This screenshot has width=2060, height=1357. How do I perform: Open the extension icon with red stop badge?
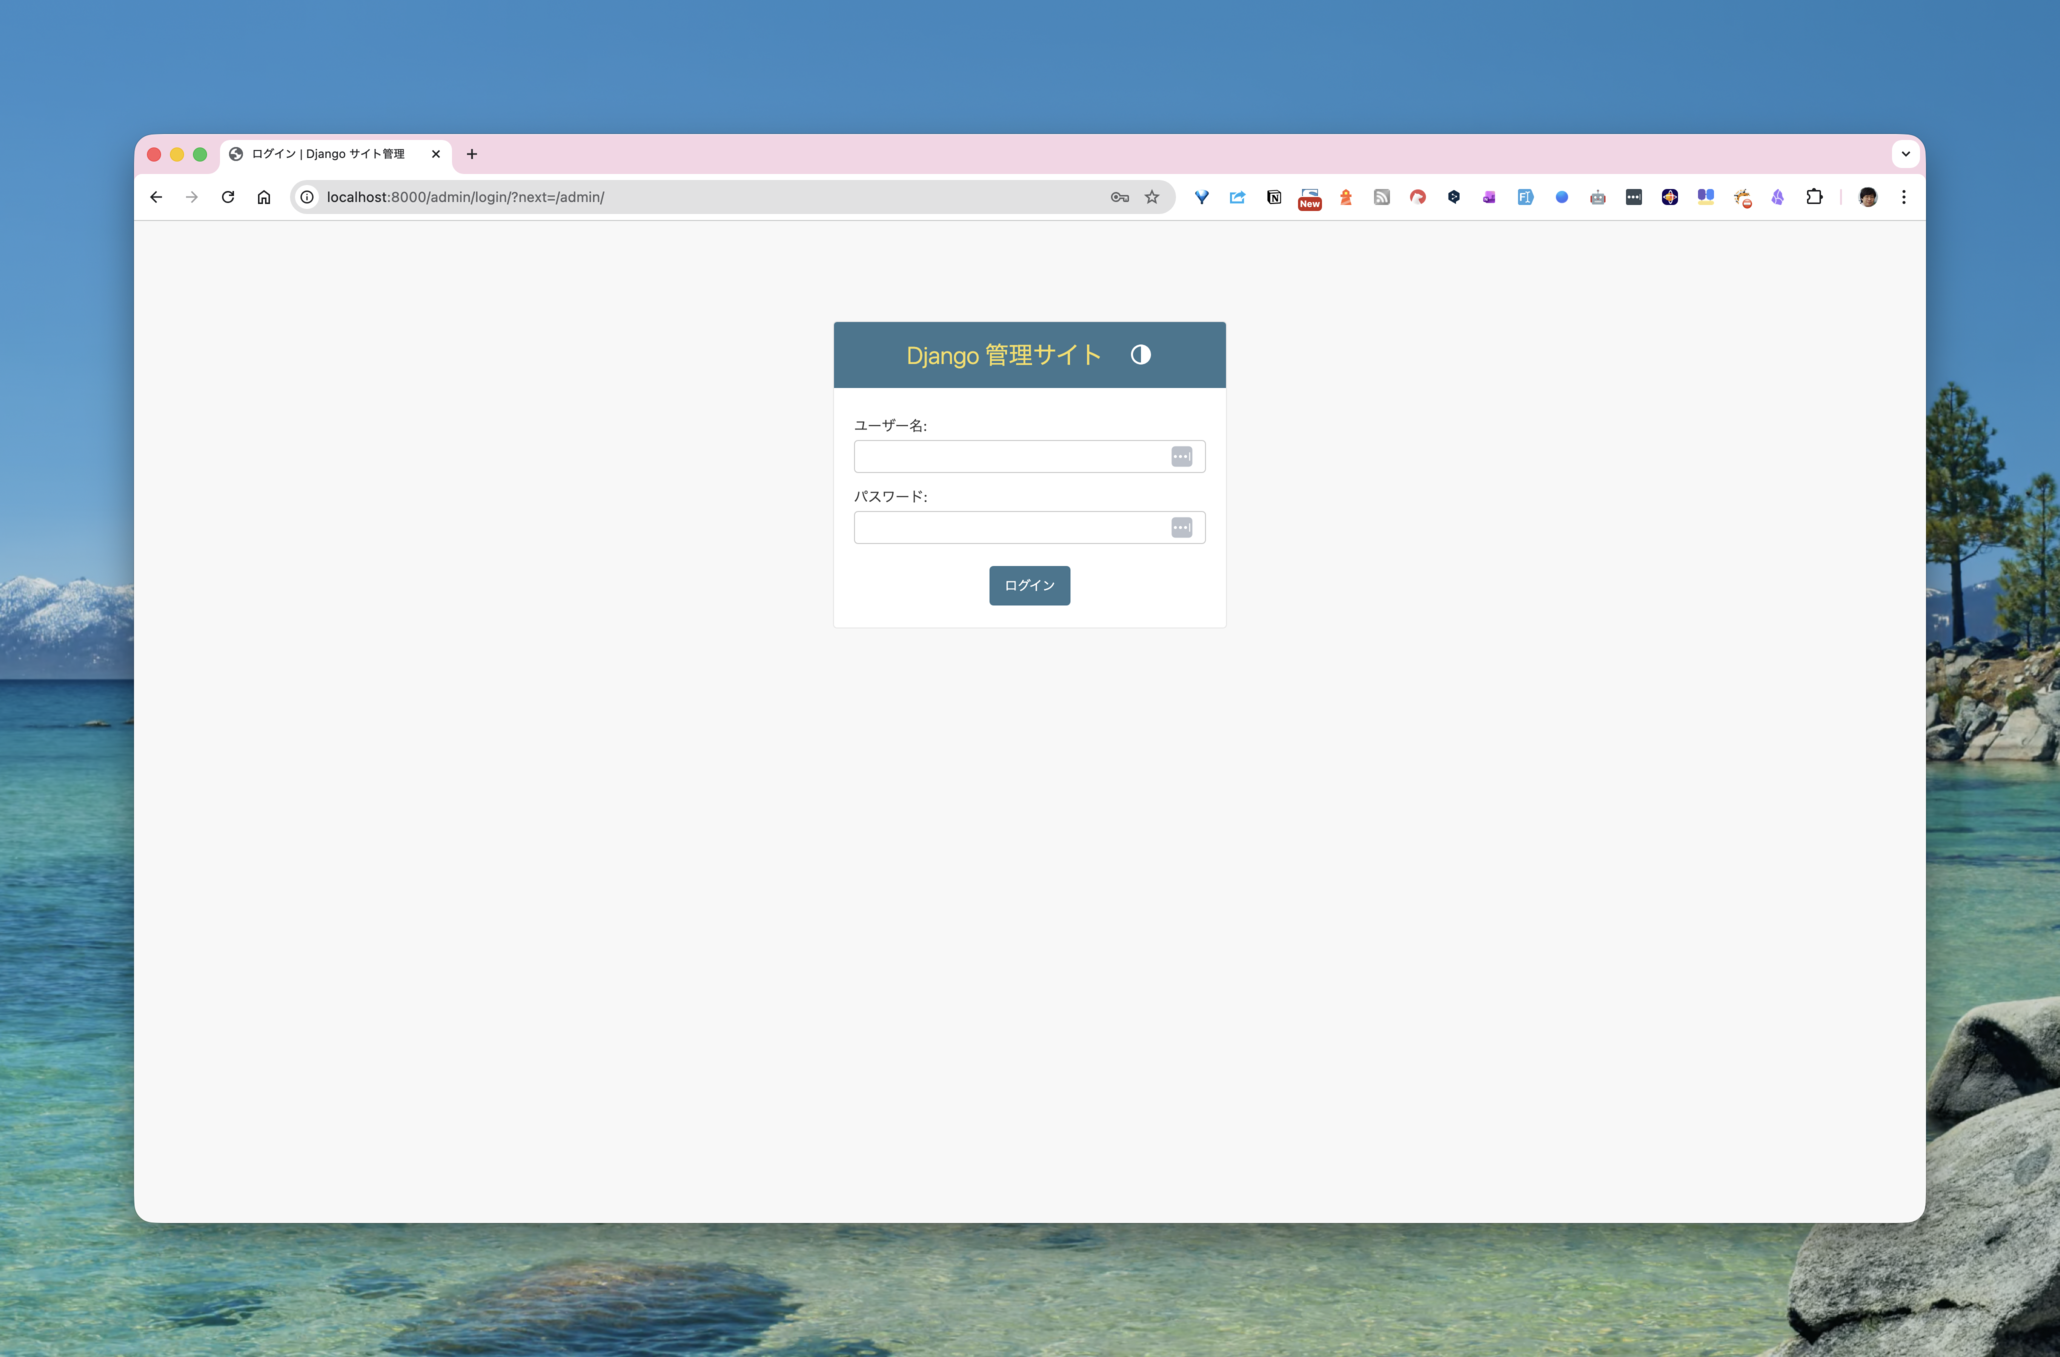(x=1743, y=198)
